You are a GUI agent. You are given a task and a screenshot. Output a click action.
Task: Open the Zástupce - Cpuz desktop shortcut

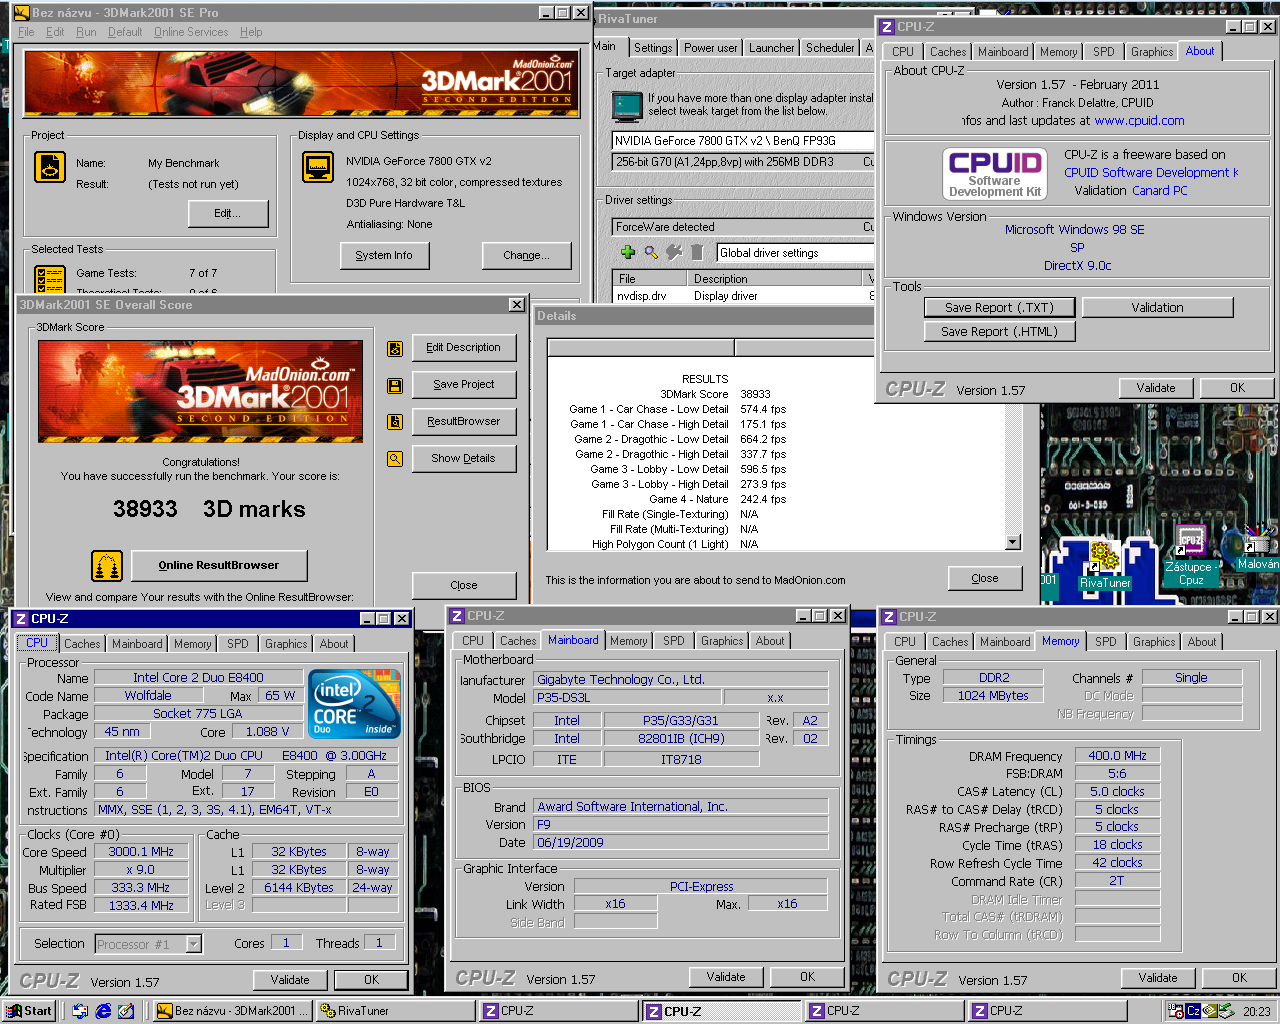[1190, 555]
